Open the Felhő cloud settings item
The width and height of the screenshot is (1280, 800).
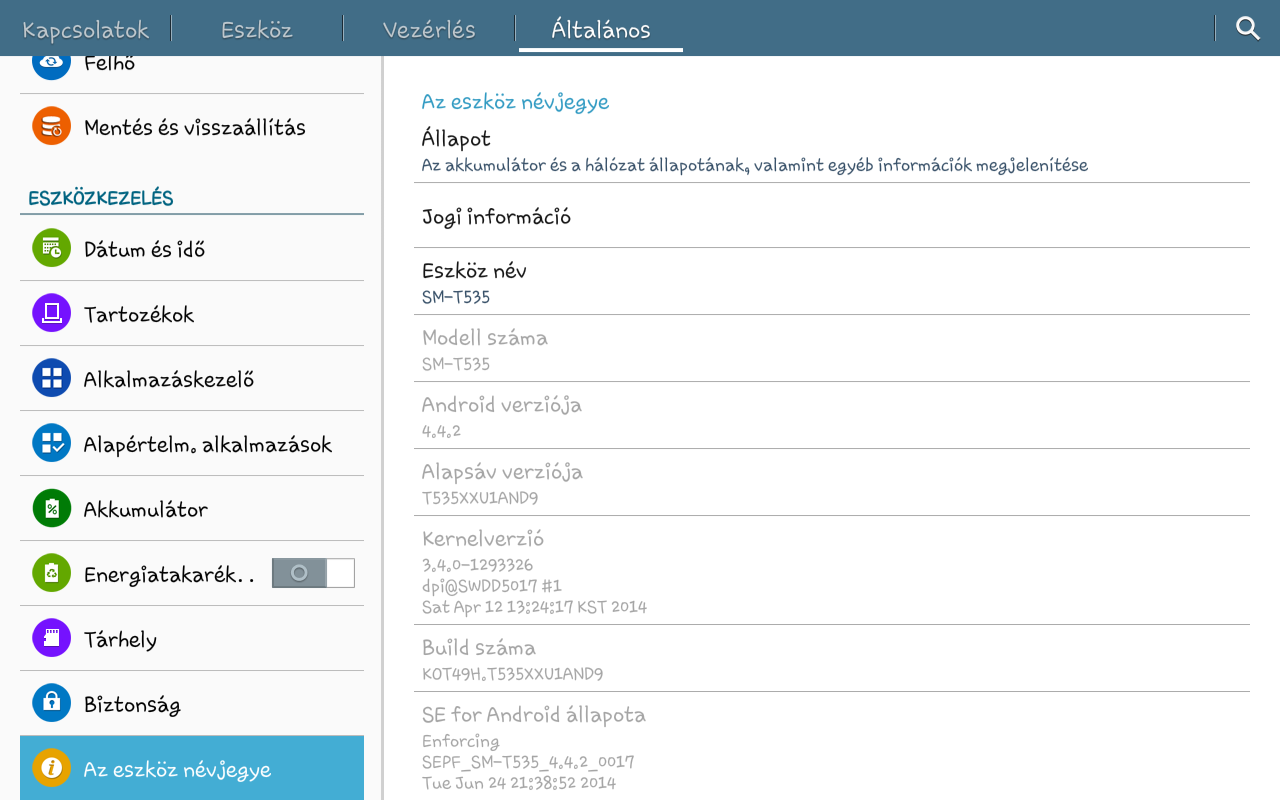(x=192, y=66)
